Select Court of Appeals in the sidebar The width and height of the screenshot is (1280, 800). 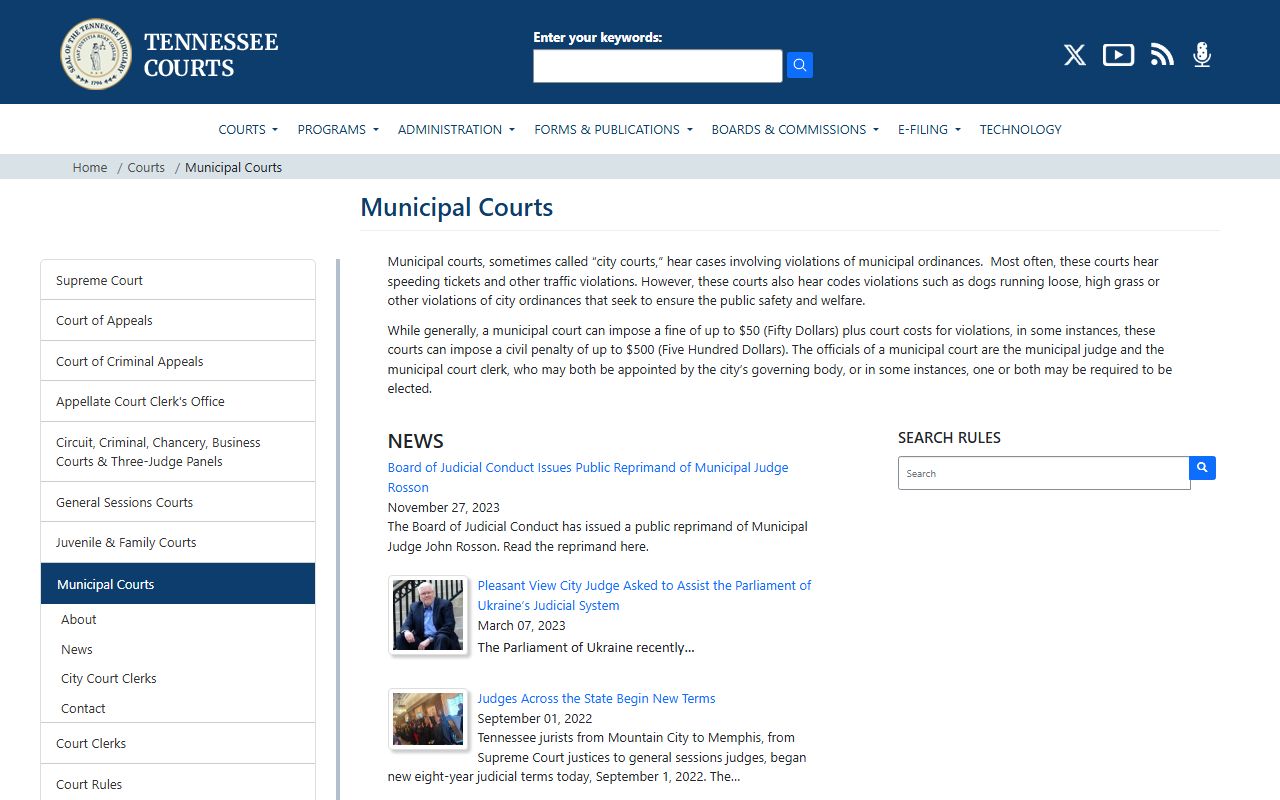click(178, 320)
